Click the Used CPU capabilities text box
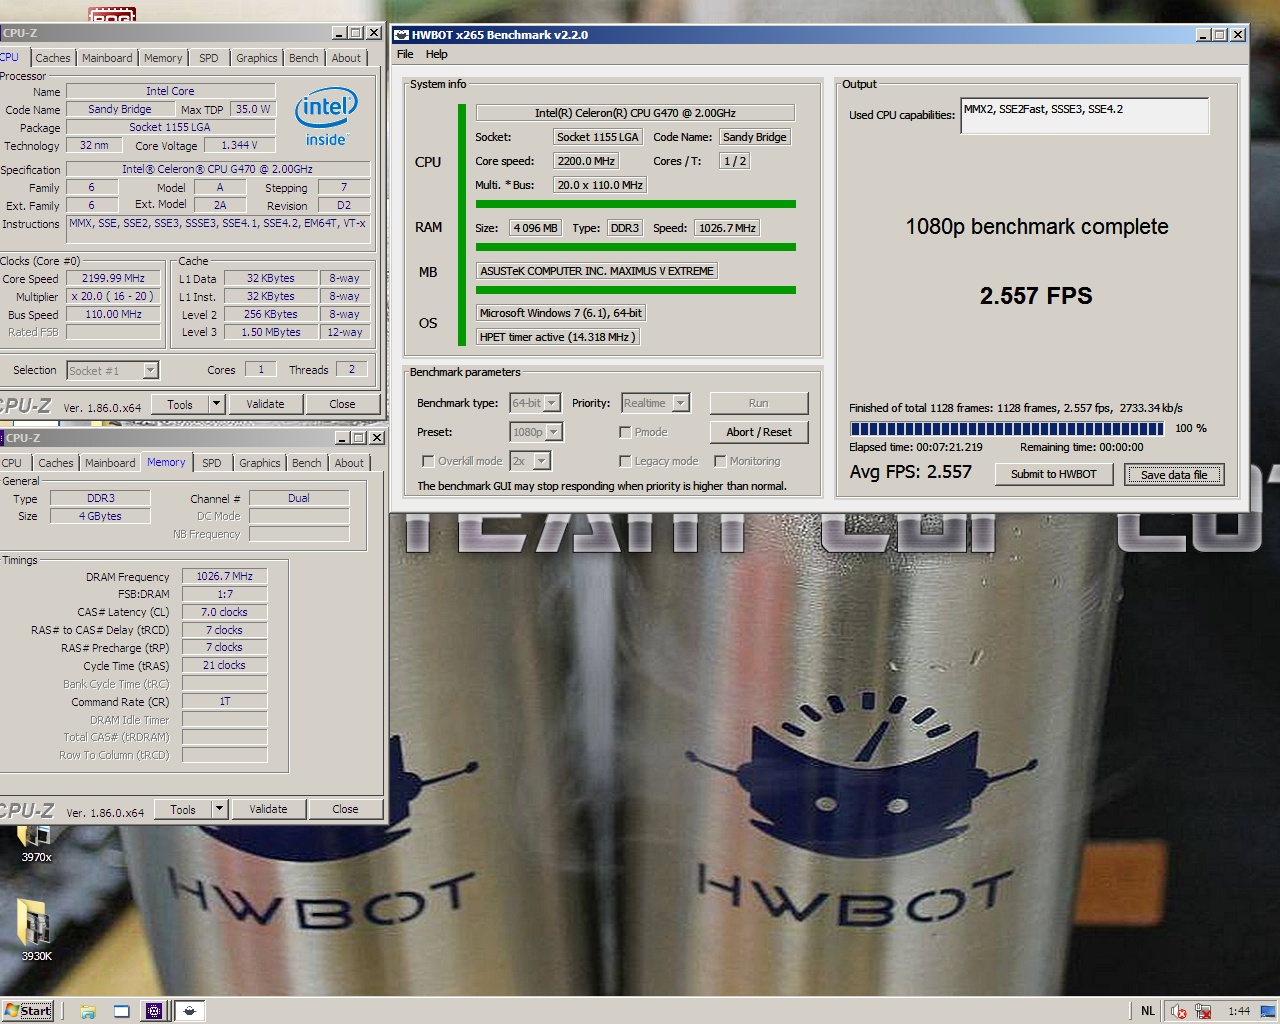This screenshot has width=1280, height=1024. 1085,115
